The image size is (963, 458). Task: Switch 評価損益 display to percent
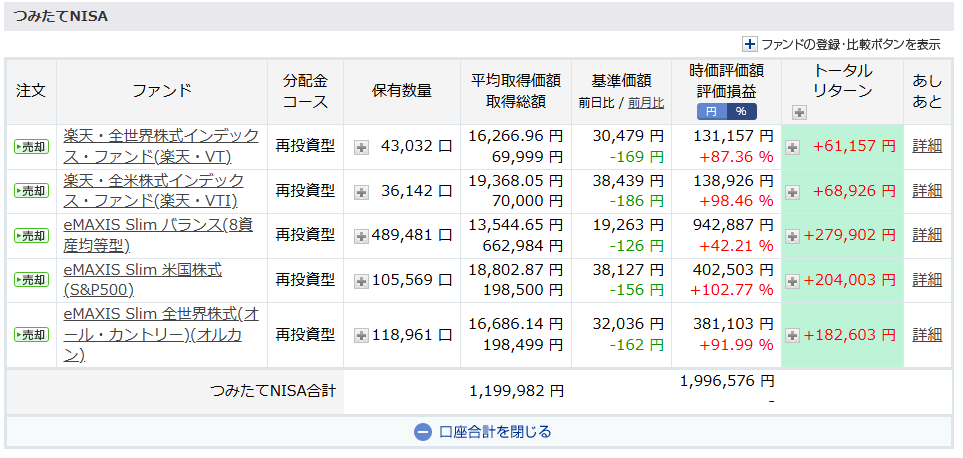pyautogui.click(x=741, y=112)
